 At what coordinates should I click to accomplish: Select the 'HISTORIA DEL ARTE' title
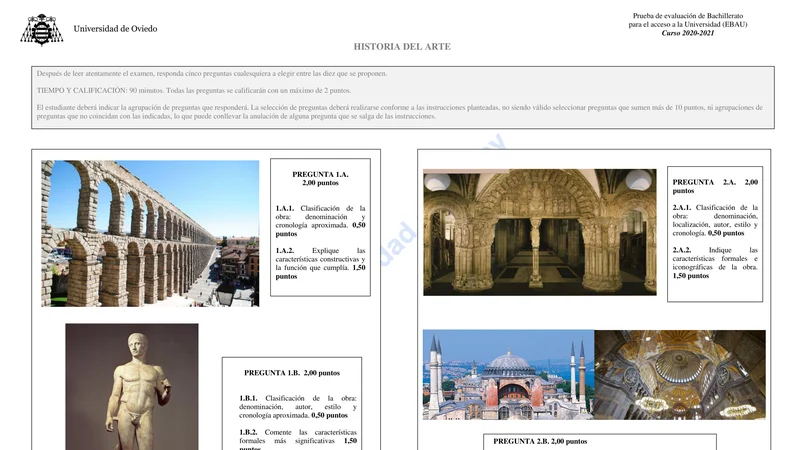(x=402, y=47)
